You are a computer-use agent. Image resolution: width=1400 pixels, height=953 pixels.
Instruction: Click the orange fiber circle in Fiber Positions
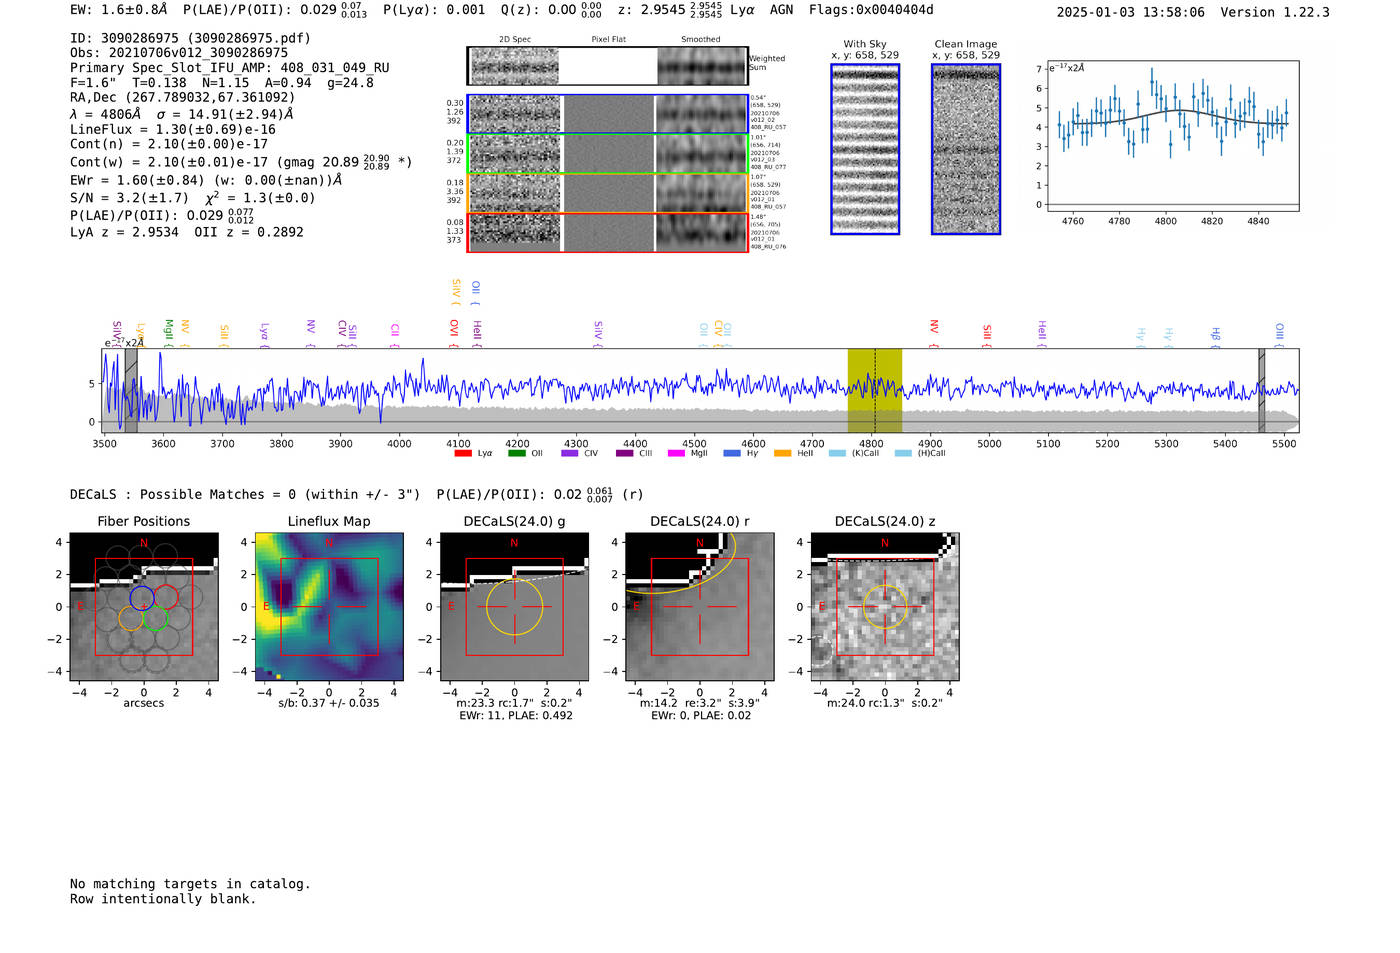(x=131, y=618)
